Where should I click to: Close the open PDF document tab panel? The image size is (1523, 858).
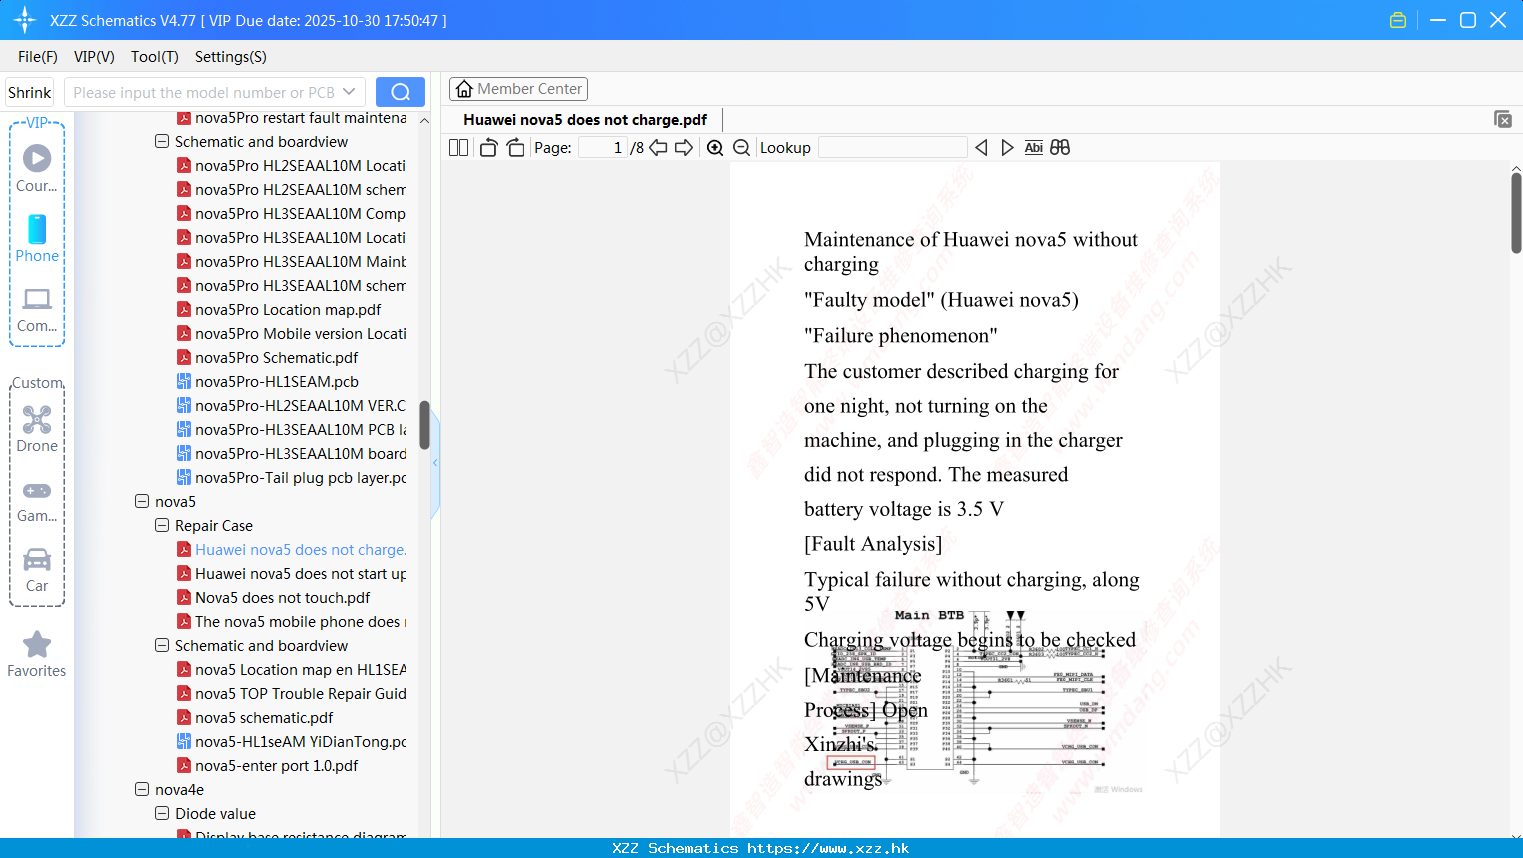(x=1503, y=119)
